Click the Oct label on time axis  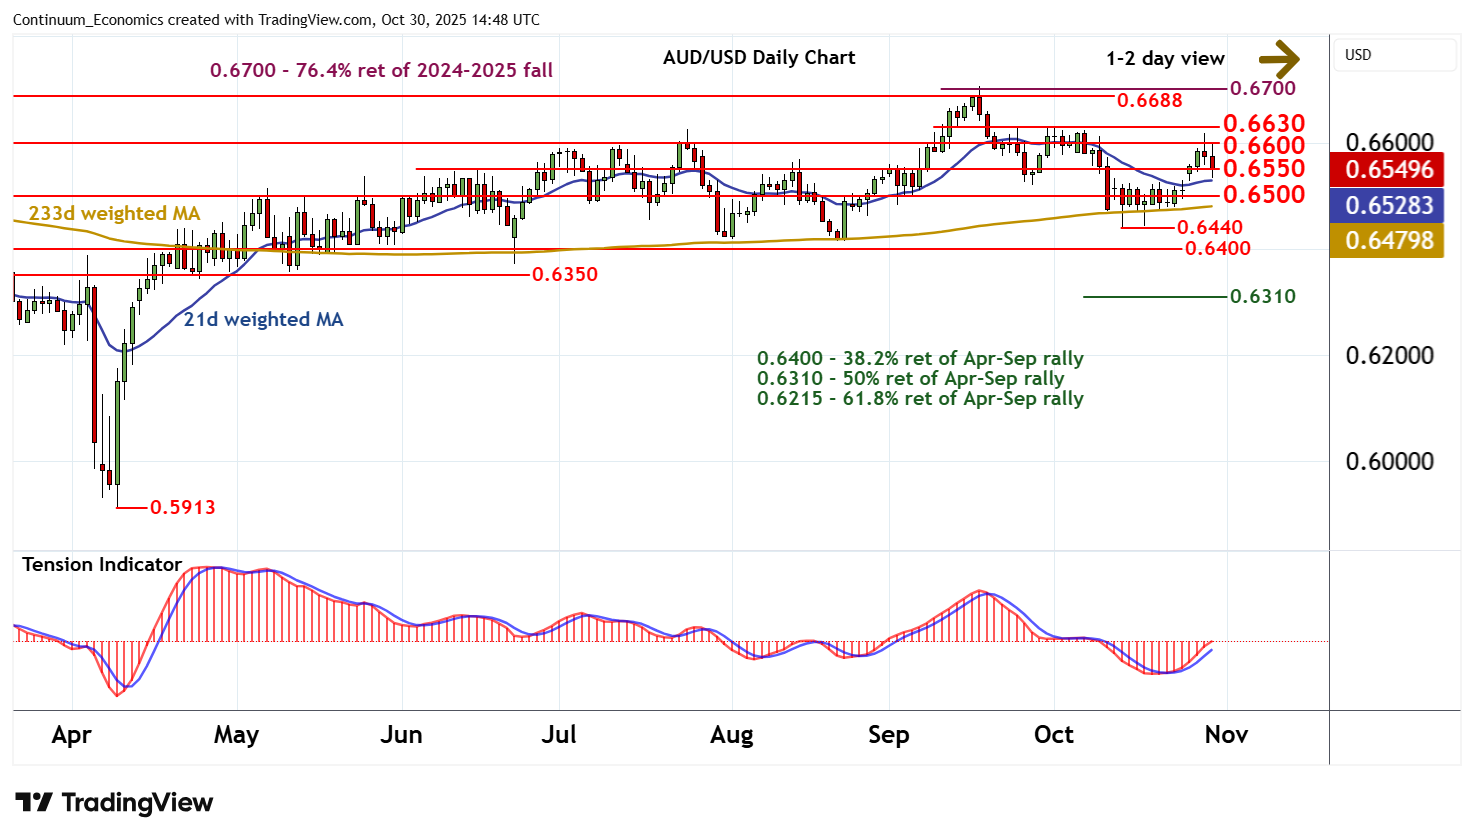tap(1053, 735)
